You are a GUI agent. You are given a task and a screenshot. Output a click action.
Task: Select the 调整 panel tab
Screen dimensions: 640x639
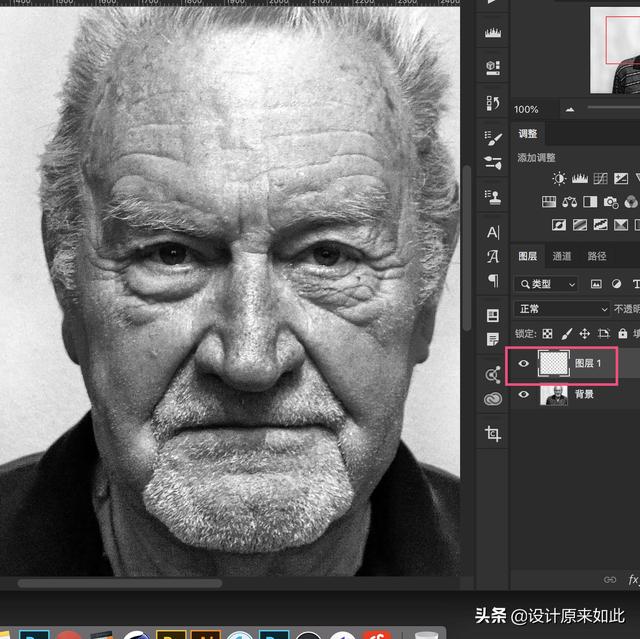528,134
